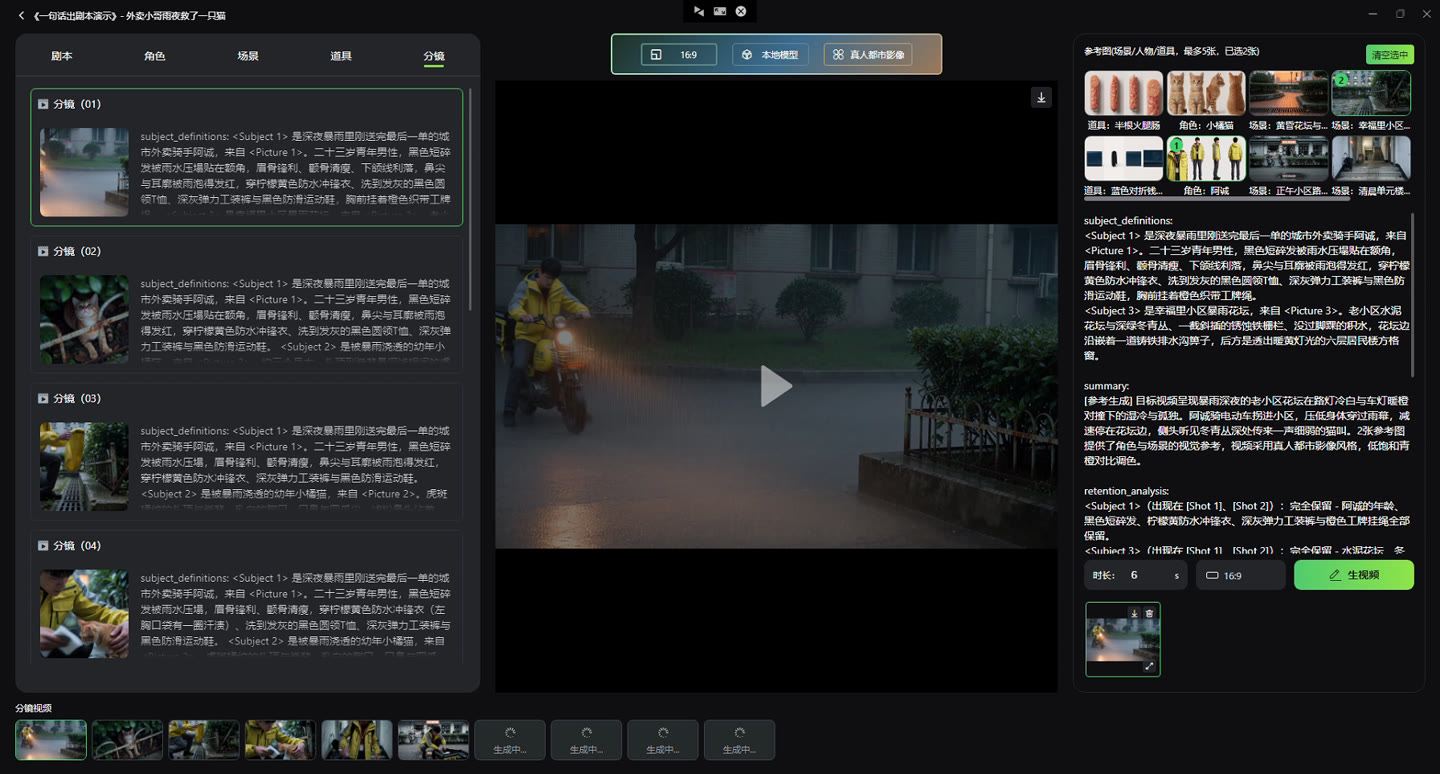Switch to the 剧本 tab
The height and width of the screenshot is (774, 1440).
62,56
